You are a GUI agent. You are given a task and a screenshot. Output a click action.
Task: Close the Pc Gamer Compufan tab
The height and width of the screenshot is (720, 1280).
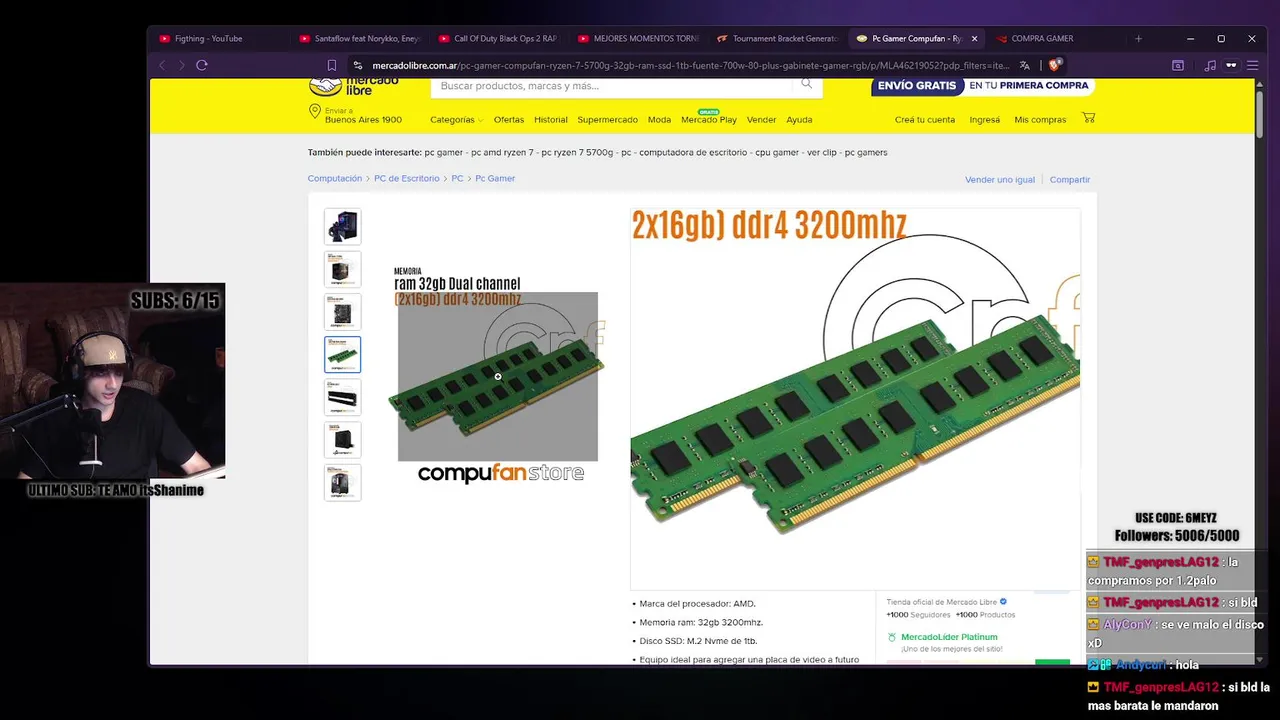(974, 38)
